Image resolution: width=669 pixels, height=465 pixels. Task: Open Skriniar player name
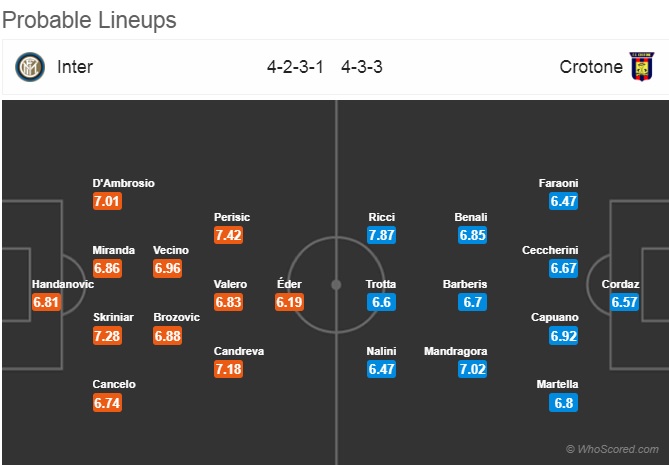point(113,317)
